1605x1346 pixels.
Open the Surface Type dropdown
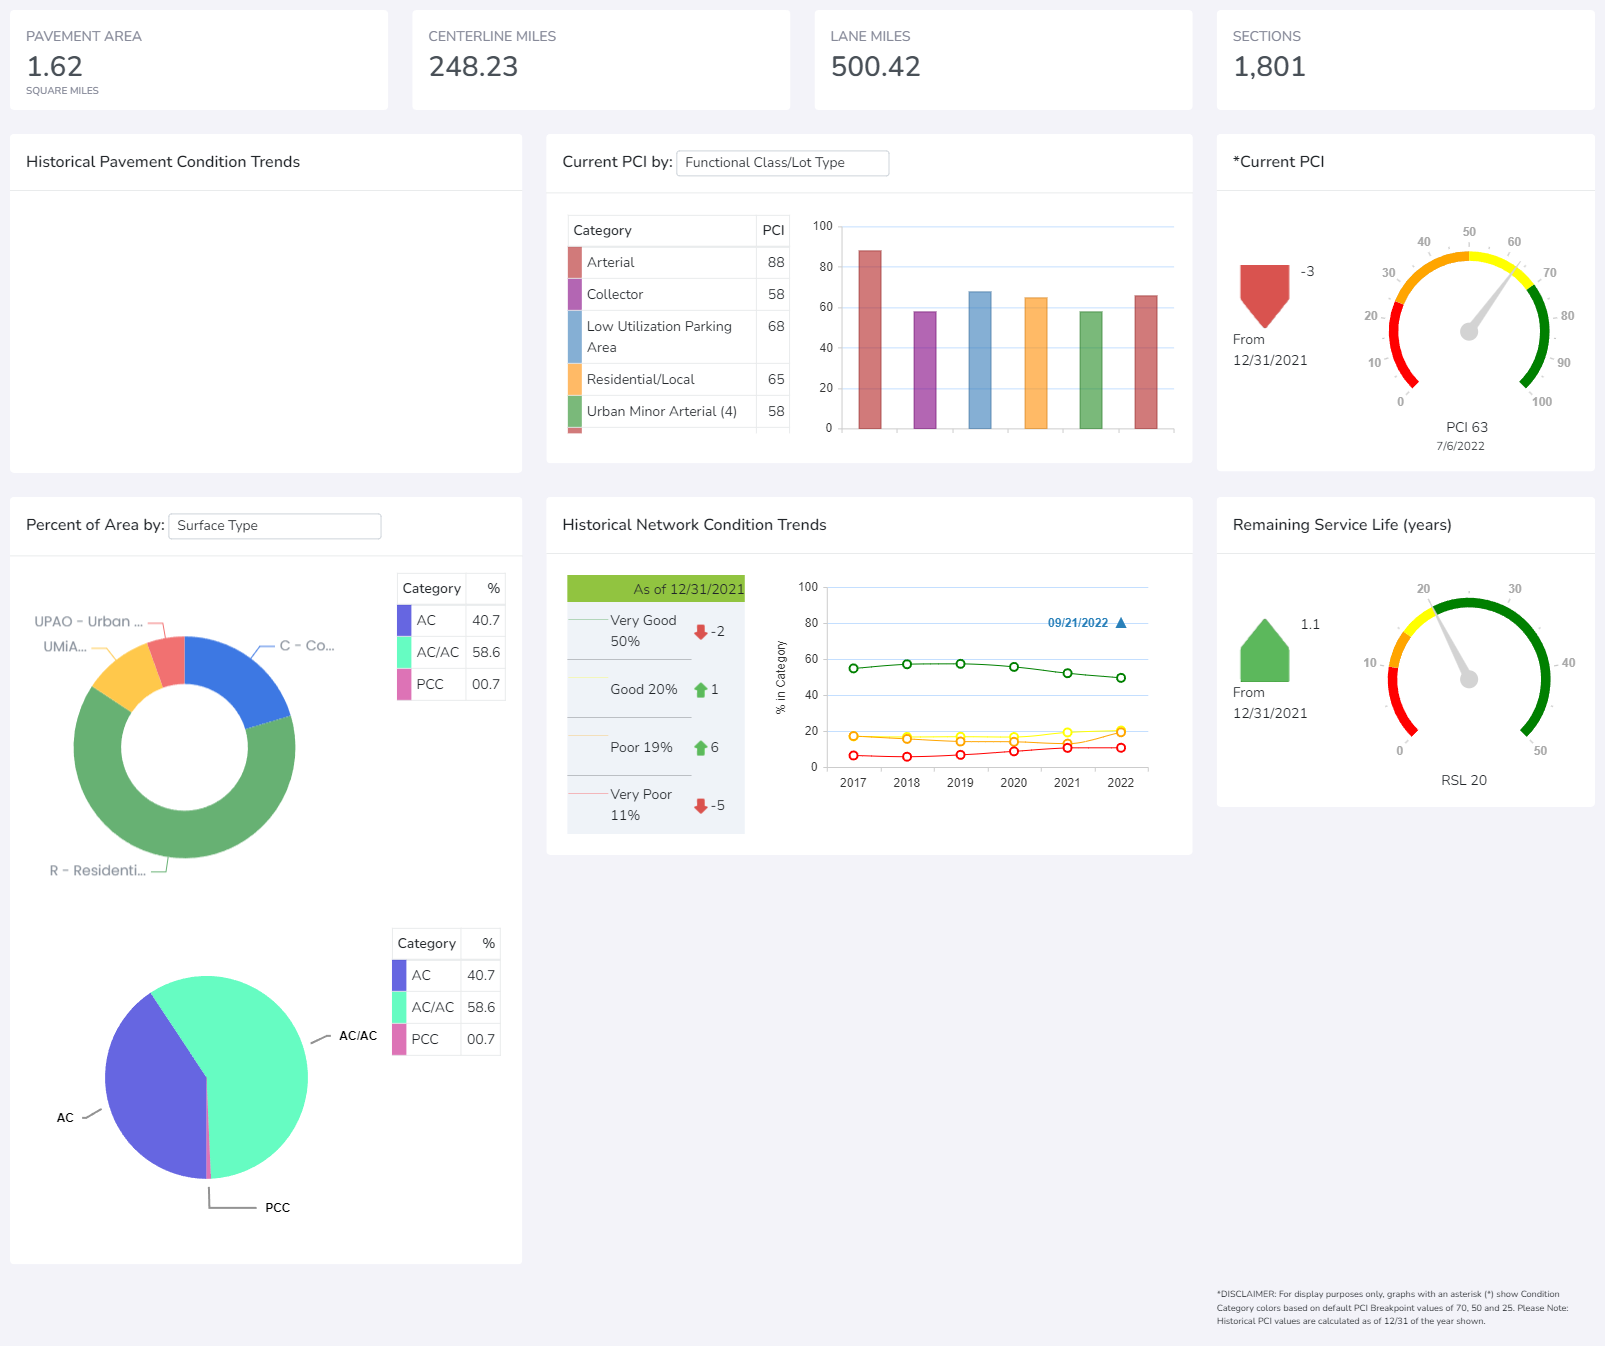click(x=274, y=526)
